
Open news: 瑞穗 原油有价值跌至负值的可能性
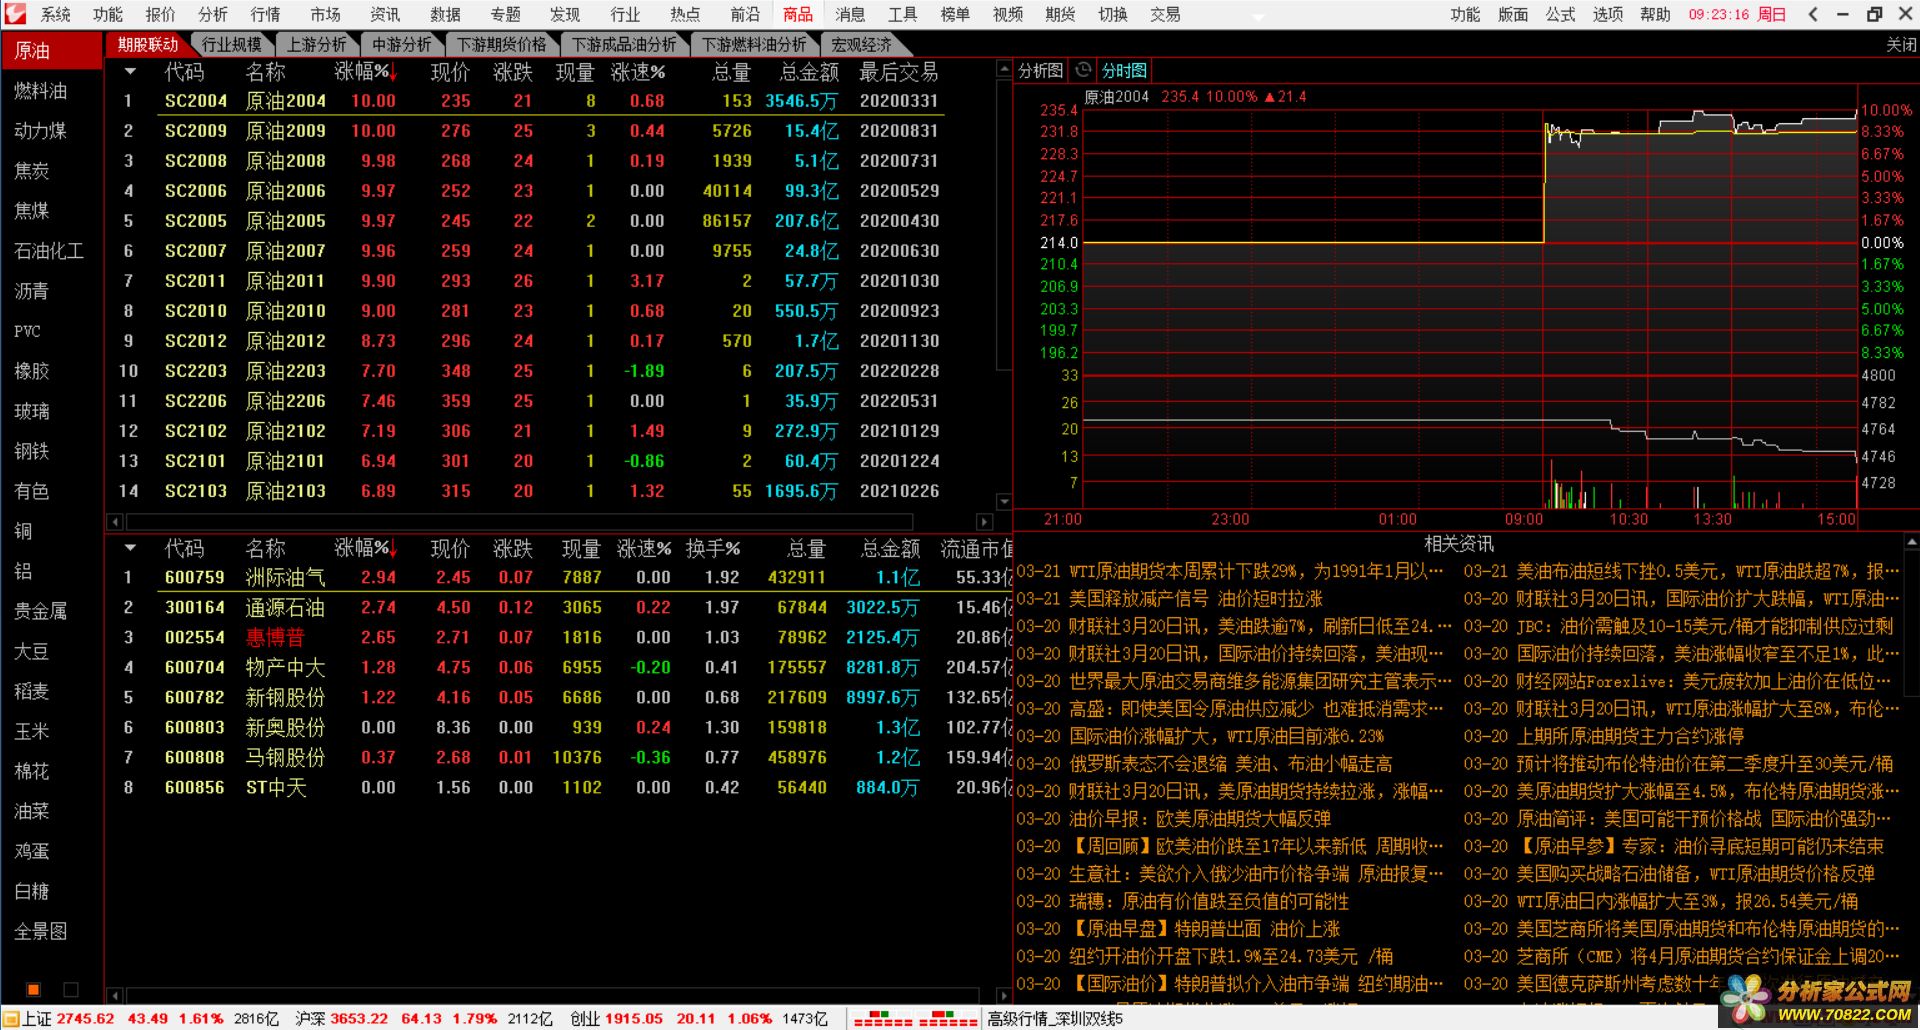(1183, 901)
